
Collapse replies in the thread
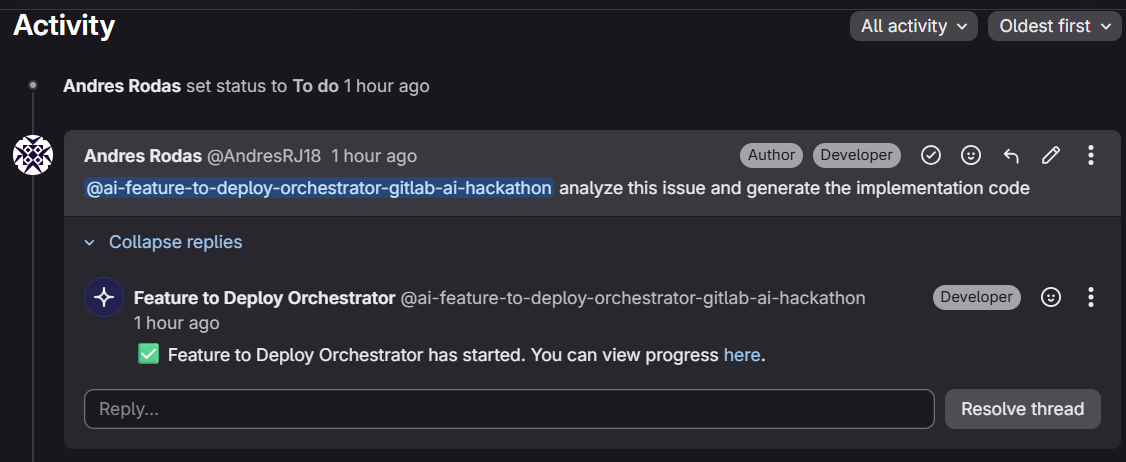point(174,242)
